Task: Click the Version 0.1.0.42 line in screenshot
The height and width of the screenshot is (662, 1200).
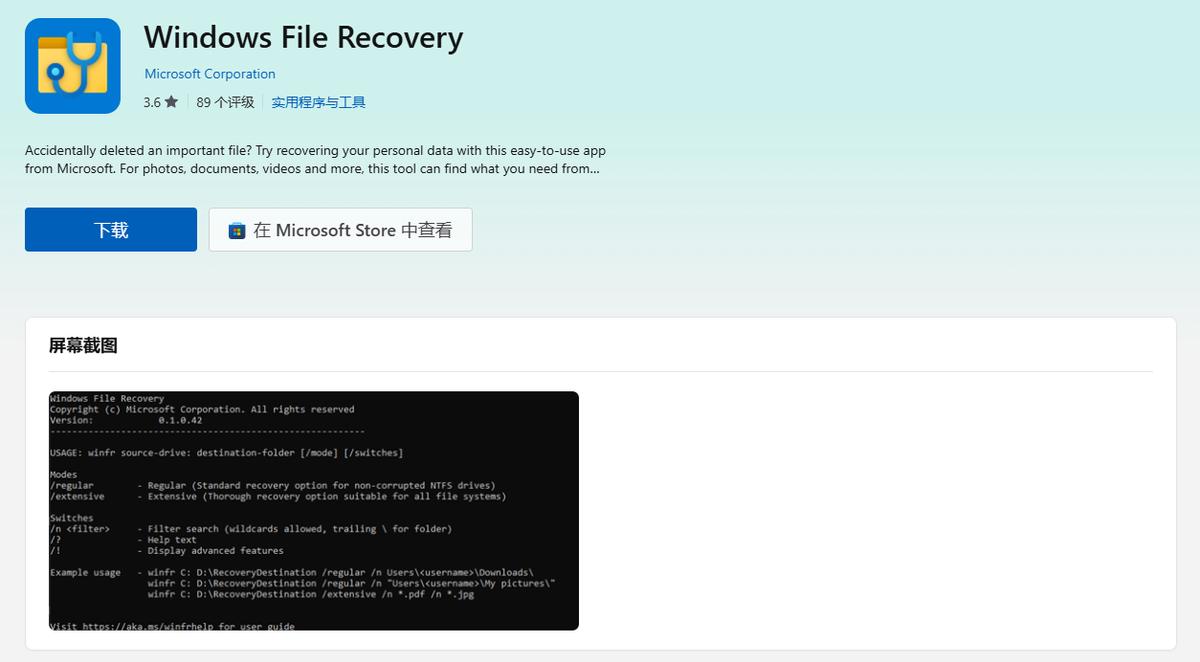Action: [x=126, y=420]
